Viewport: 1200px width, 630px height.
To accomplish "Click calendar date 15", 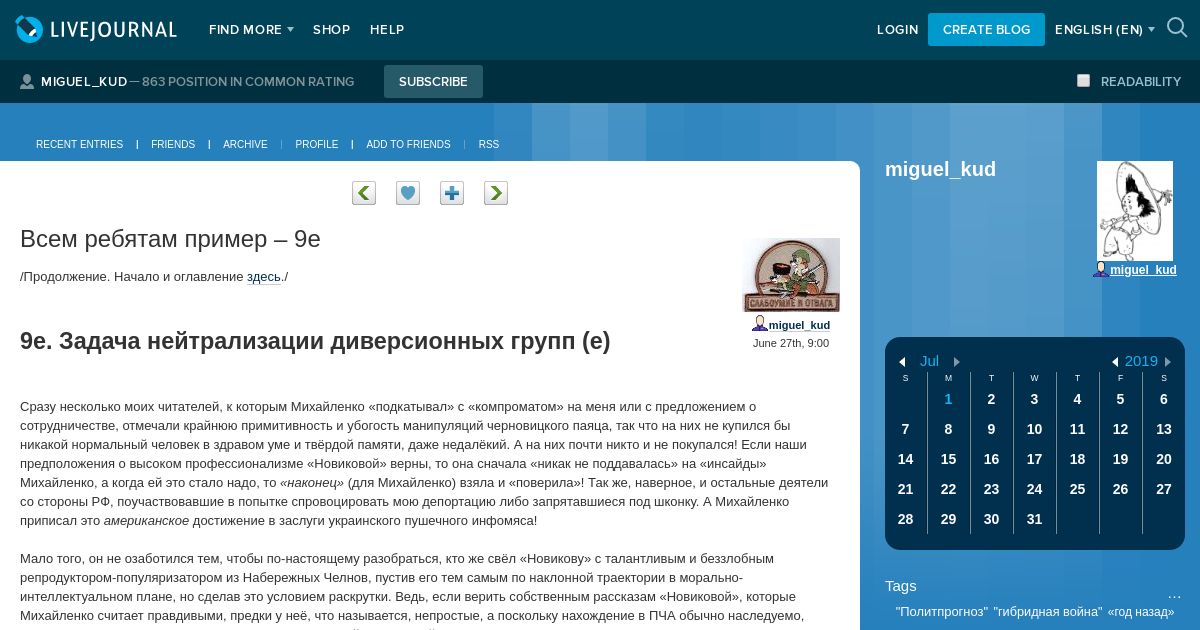I will [948, 459].
